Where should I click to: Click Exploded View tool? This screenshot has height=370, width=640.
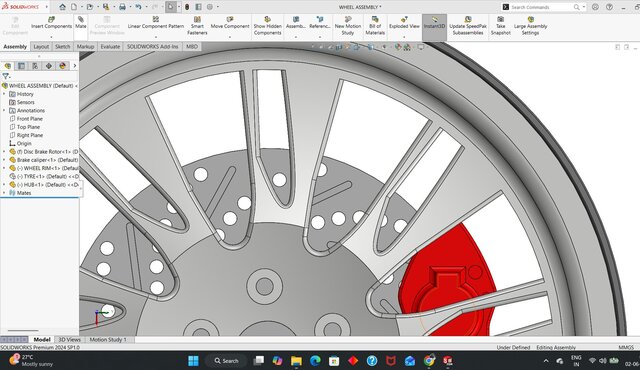pos(404,23)
